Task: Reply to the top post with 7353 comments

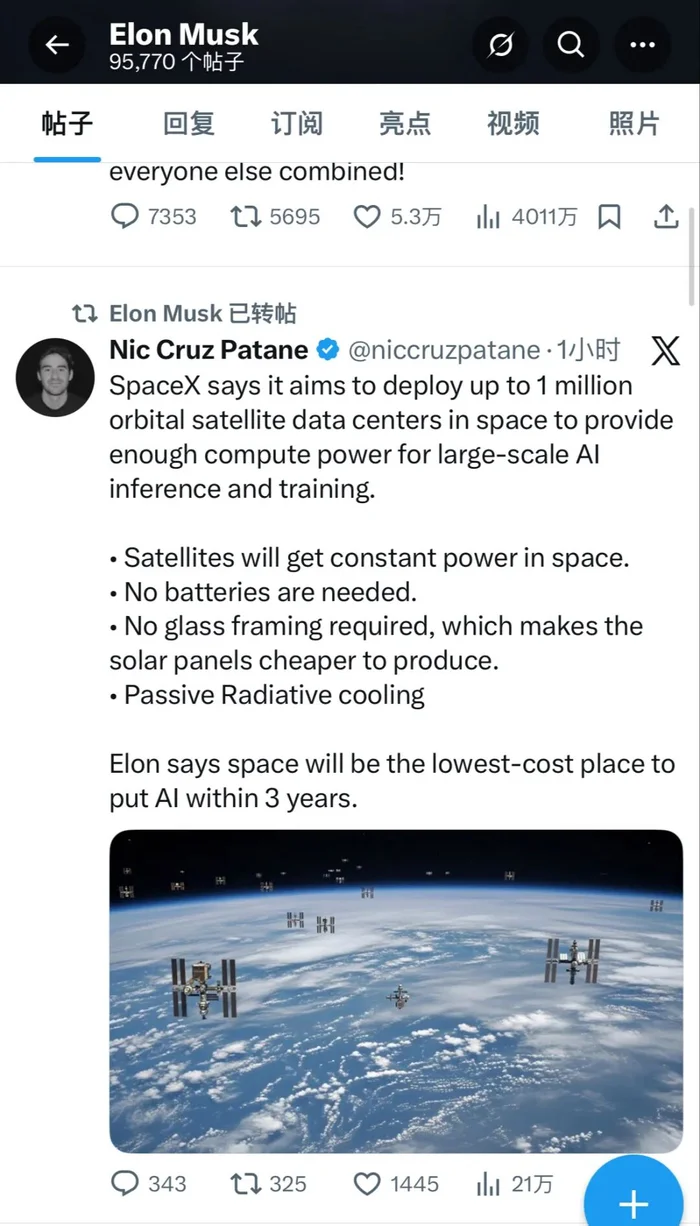Action: coord(124,217)
